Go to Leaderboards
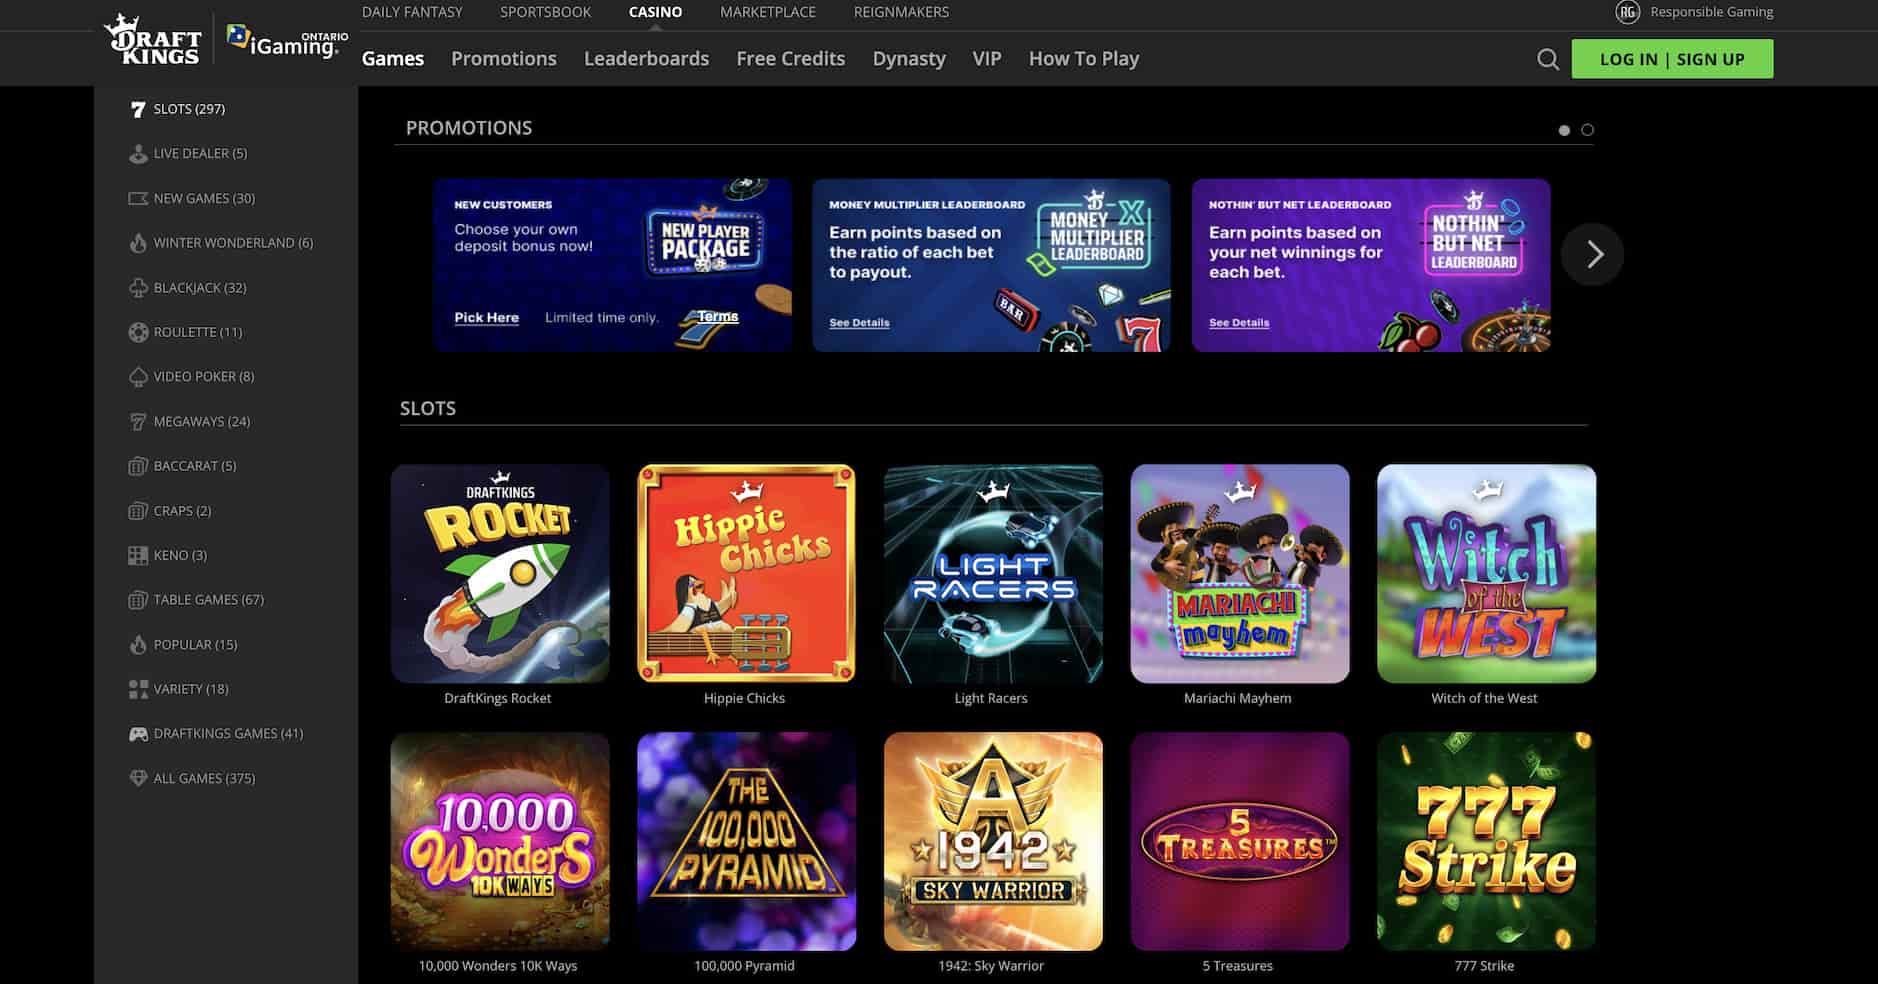This screenshot has width=1878, height=984. [647, 59]
